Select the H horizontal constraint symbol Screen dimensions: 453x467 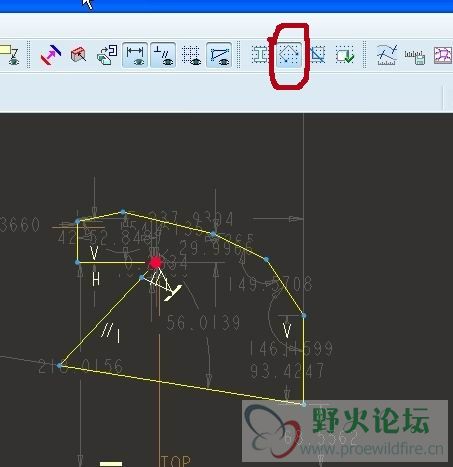[96, 279]
